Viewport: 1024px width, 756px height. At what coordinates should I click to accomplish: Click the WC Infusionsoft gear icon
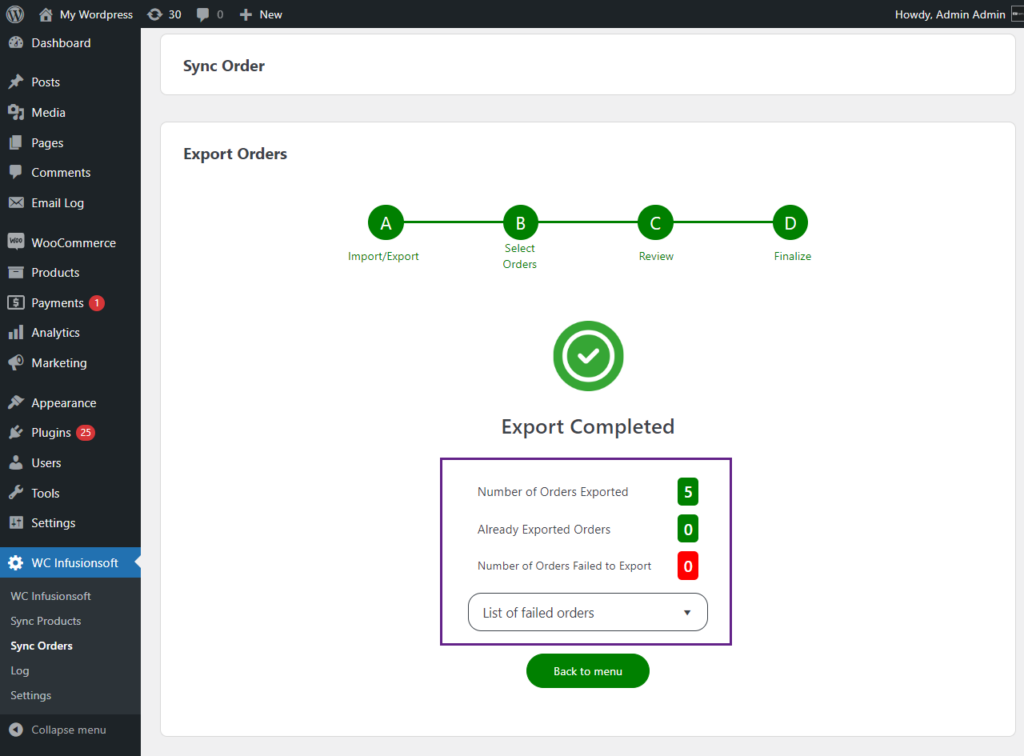pos(16,563)
